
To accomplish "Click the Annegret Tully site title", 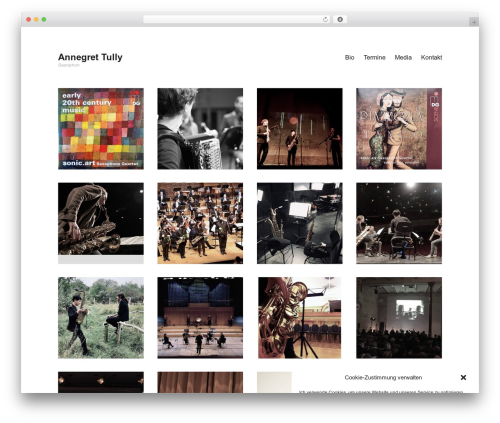I will coord(90,57).
